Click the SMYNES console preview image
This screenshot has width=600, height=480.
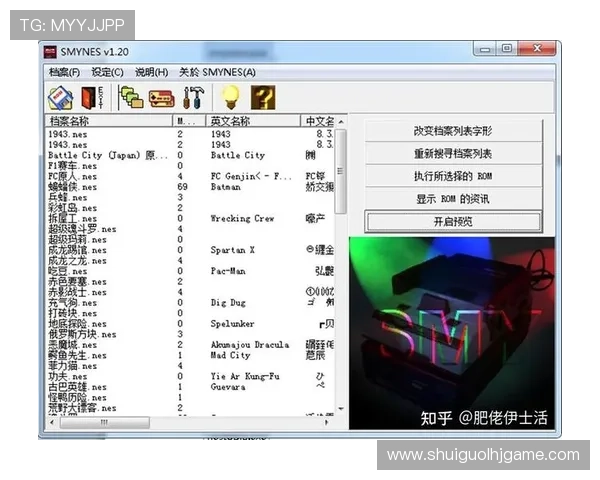pyautogui.click(x=452, y=333)
